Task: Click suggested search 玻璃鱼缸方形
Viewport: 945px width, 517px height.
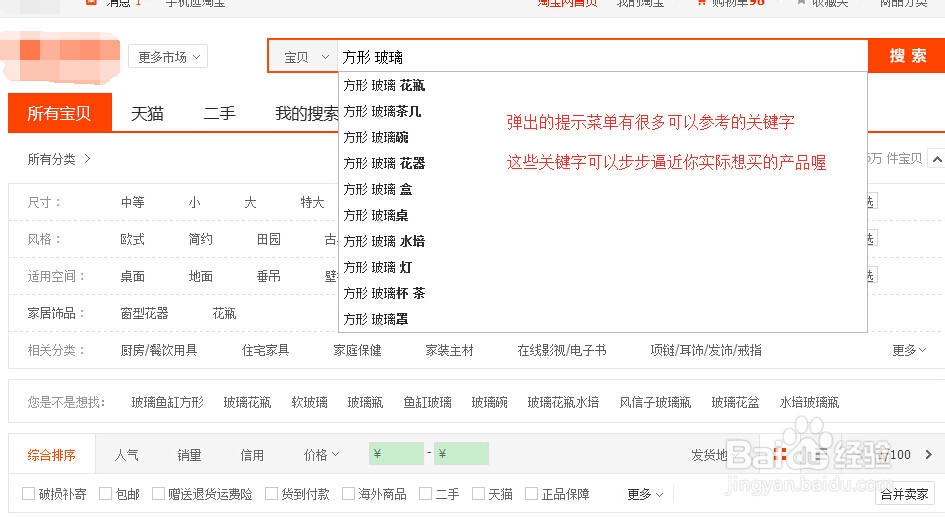Action: (168, 402)
